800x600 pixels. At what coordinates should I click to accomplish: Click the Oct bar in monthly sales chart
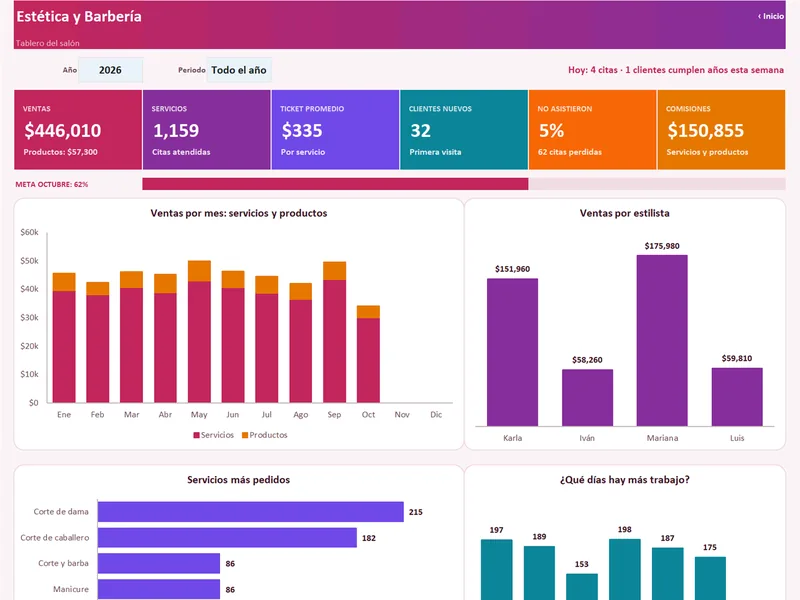pyautogui.click(x=368, y=354)
